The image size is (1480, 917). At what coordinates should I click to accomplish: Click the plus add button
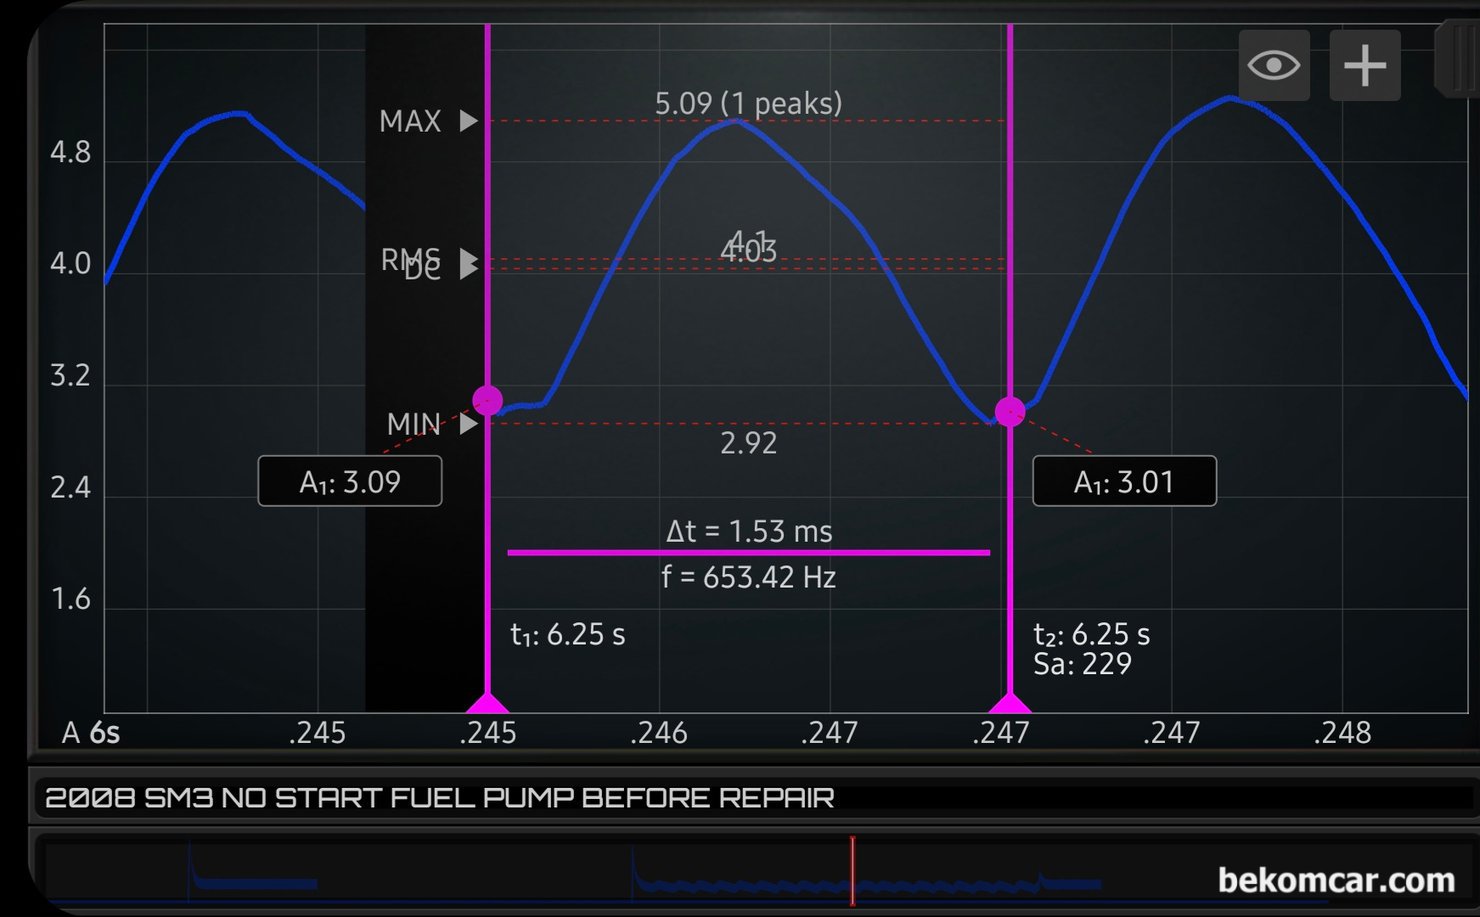[x=1364, y=66]
